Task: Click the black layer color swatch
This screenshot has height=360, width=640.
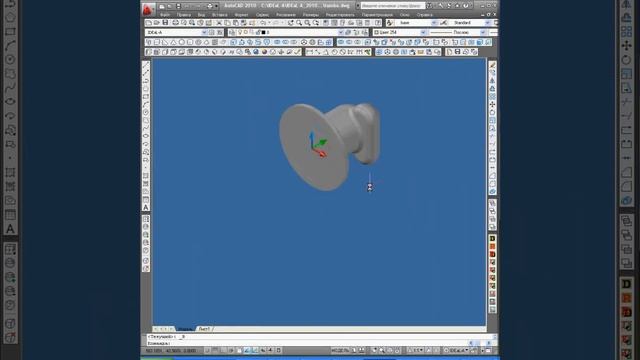Action: tap(263, 32)
